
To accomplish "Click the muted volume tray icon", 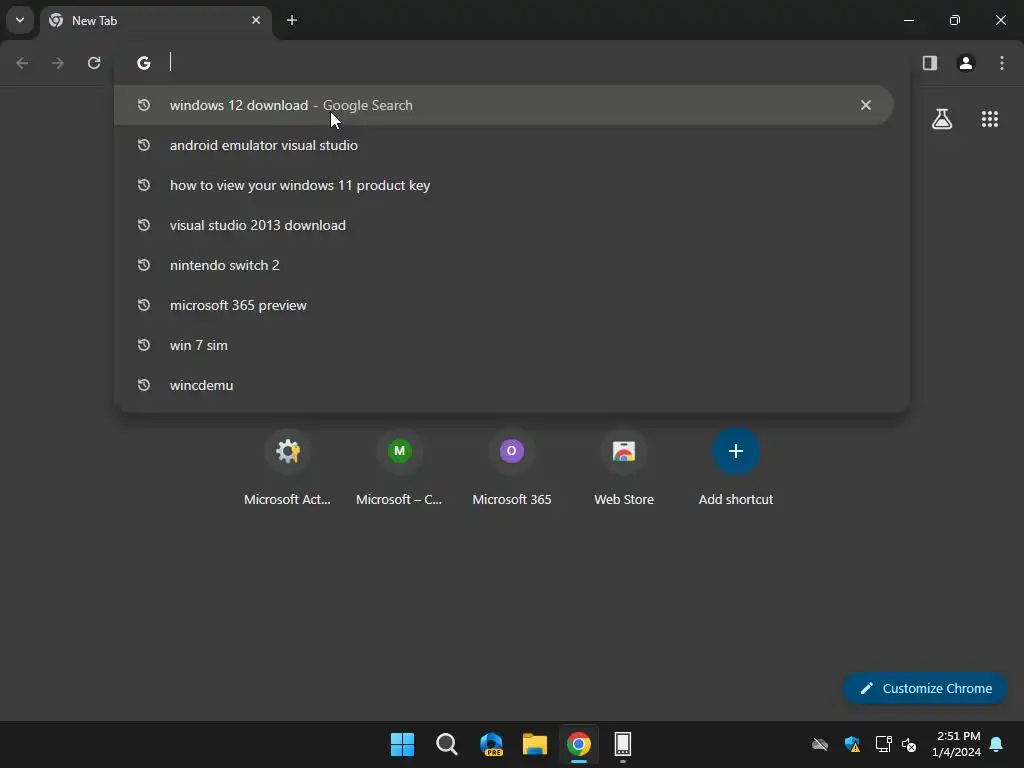I will click(908, 744).
